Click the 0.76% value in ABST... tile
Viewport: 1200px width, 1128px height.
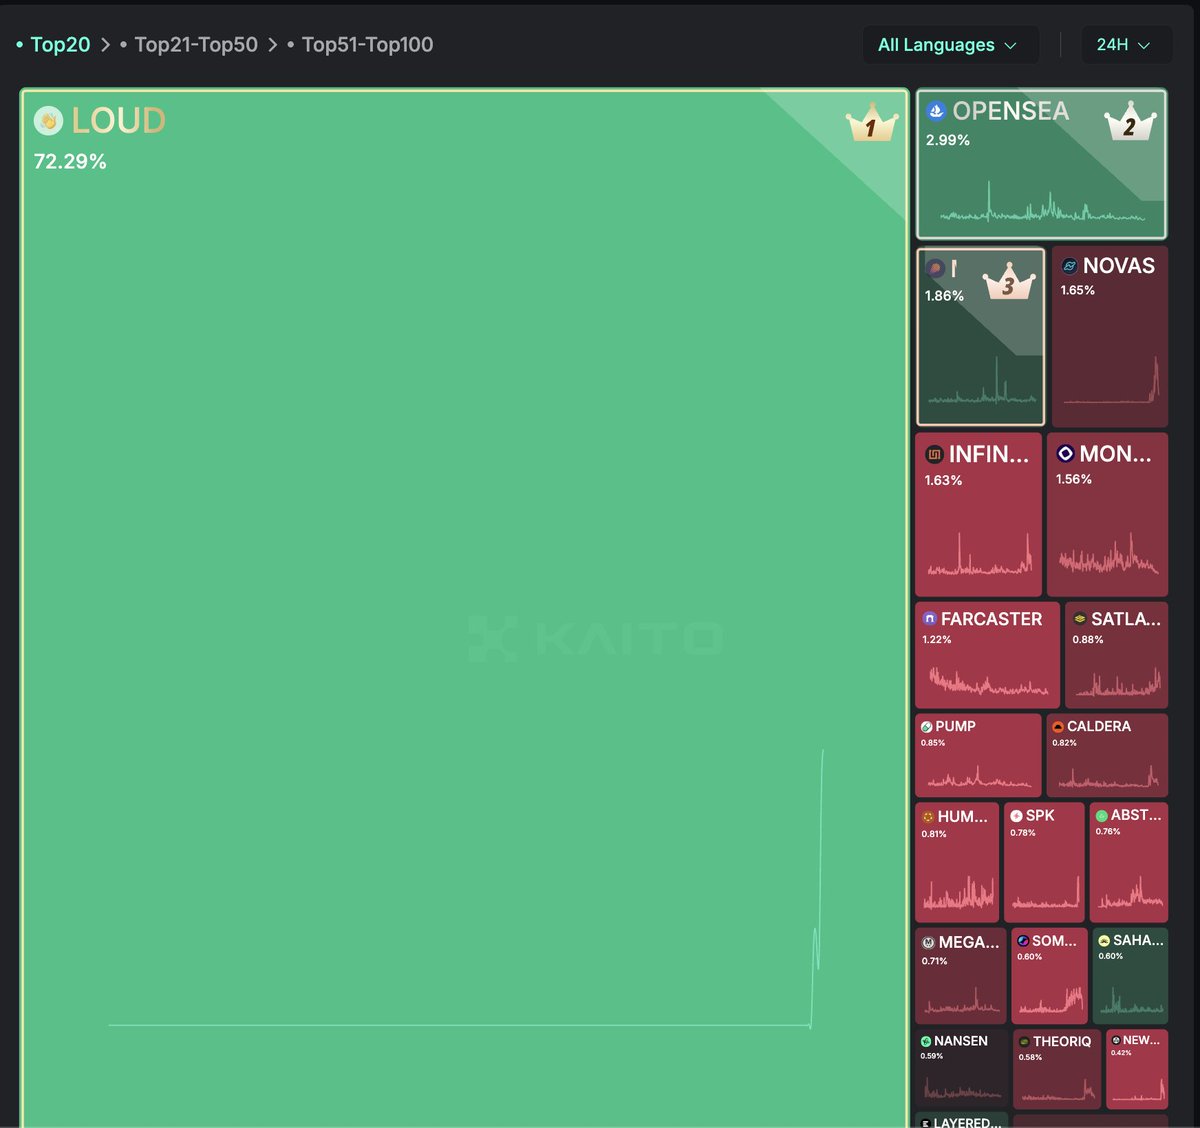pos(1108,832)
